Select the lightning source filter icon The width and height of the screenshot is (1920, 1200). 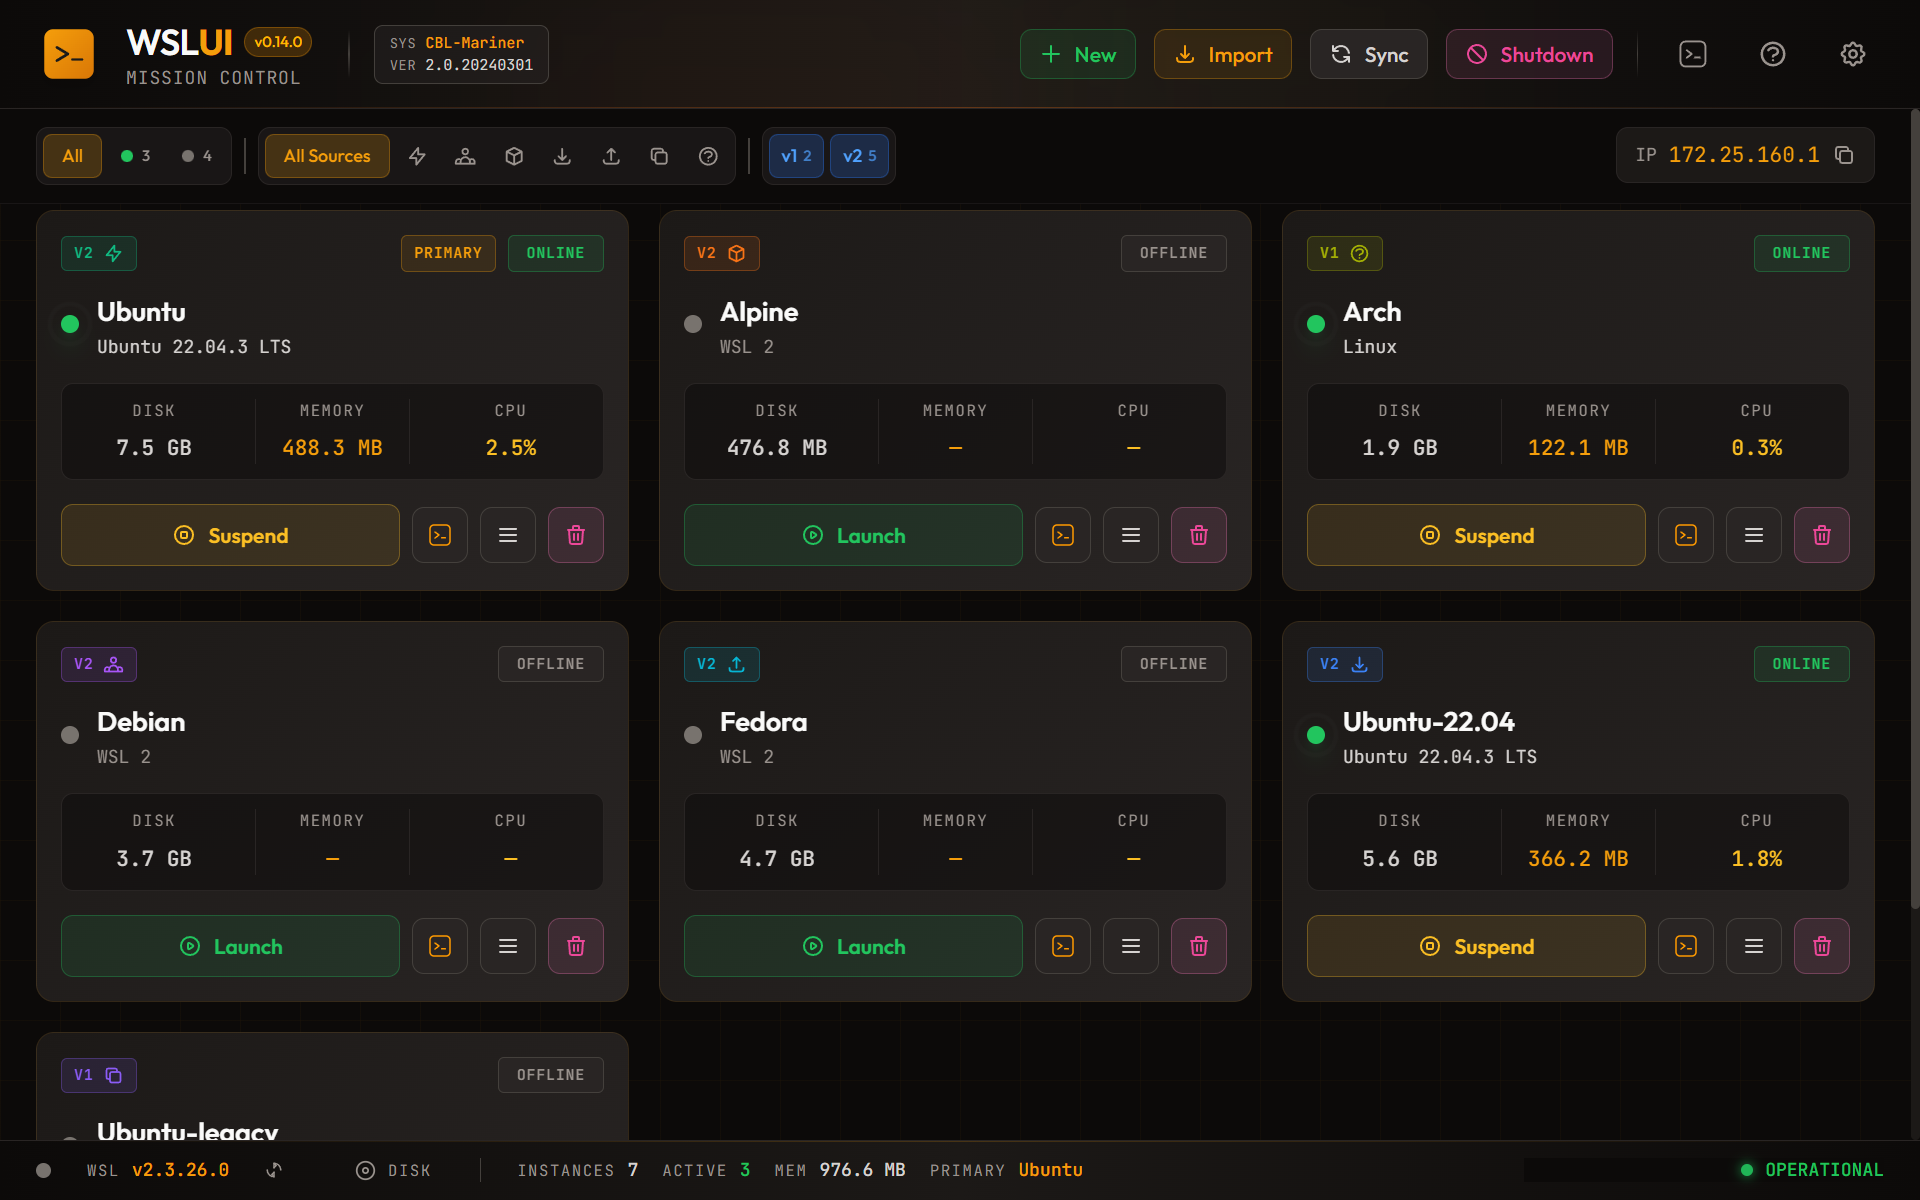(x=417, y=156)
